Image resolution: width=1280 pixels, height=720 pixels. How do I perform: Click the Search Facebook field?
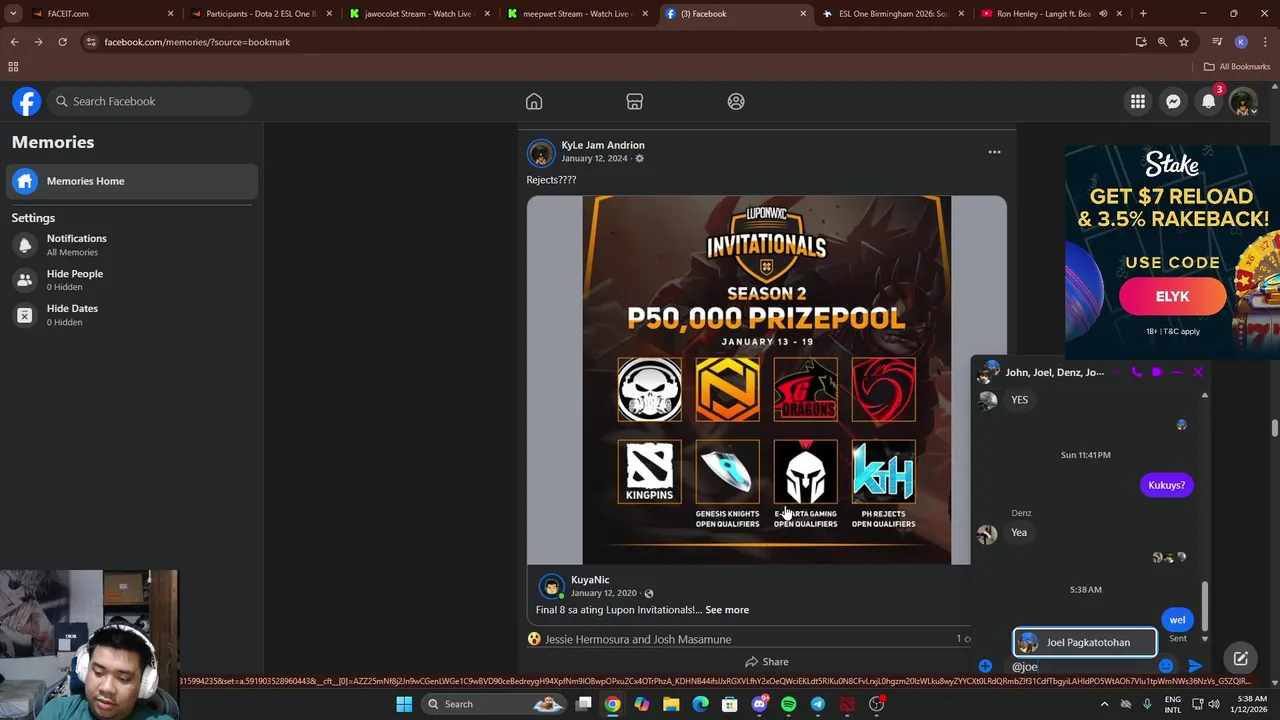pos(149,101)
